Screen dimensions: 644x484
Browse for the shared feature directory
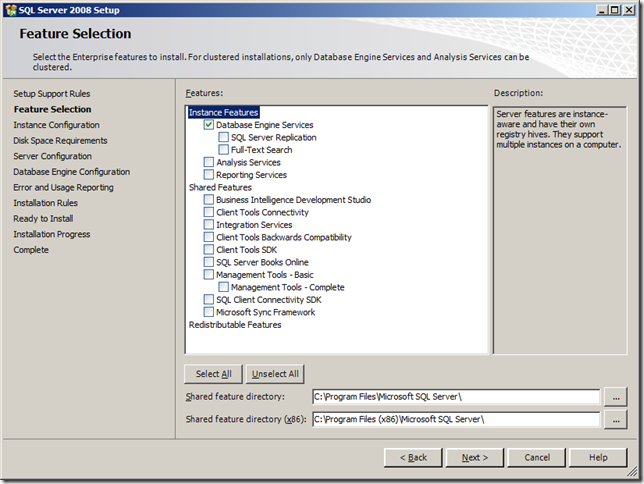[616, 397]
